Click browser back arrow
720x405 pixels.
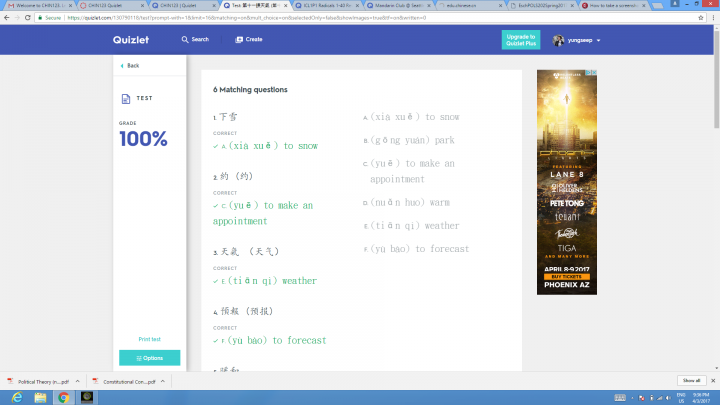click(x=6, y=17)
